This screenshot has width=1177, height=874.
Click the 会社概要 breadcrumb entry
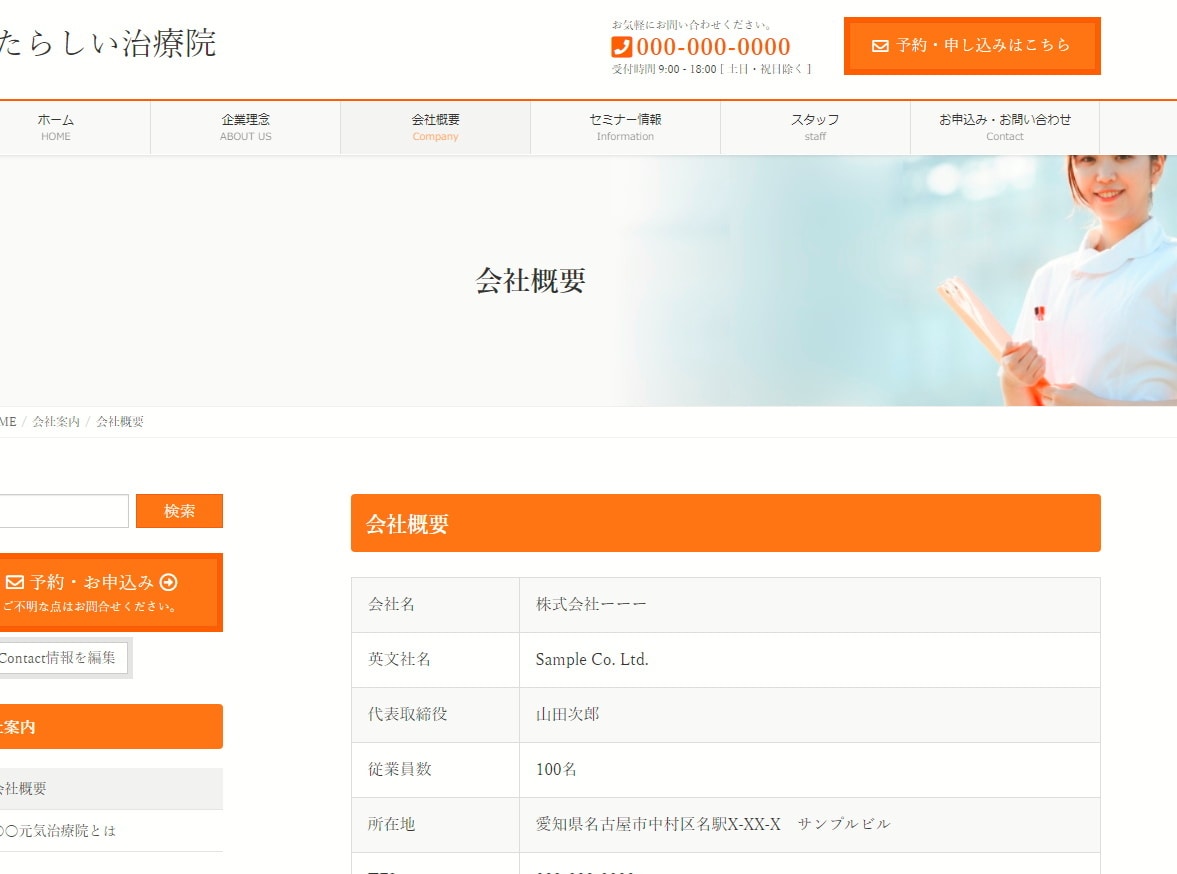pyautogui.click(x=120, y=422)
